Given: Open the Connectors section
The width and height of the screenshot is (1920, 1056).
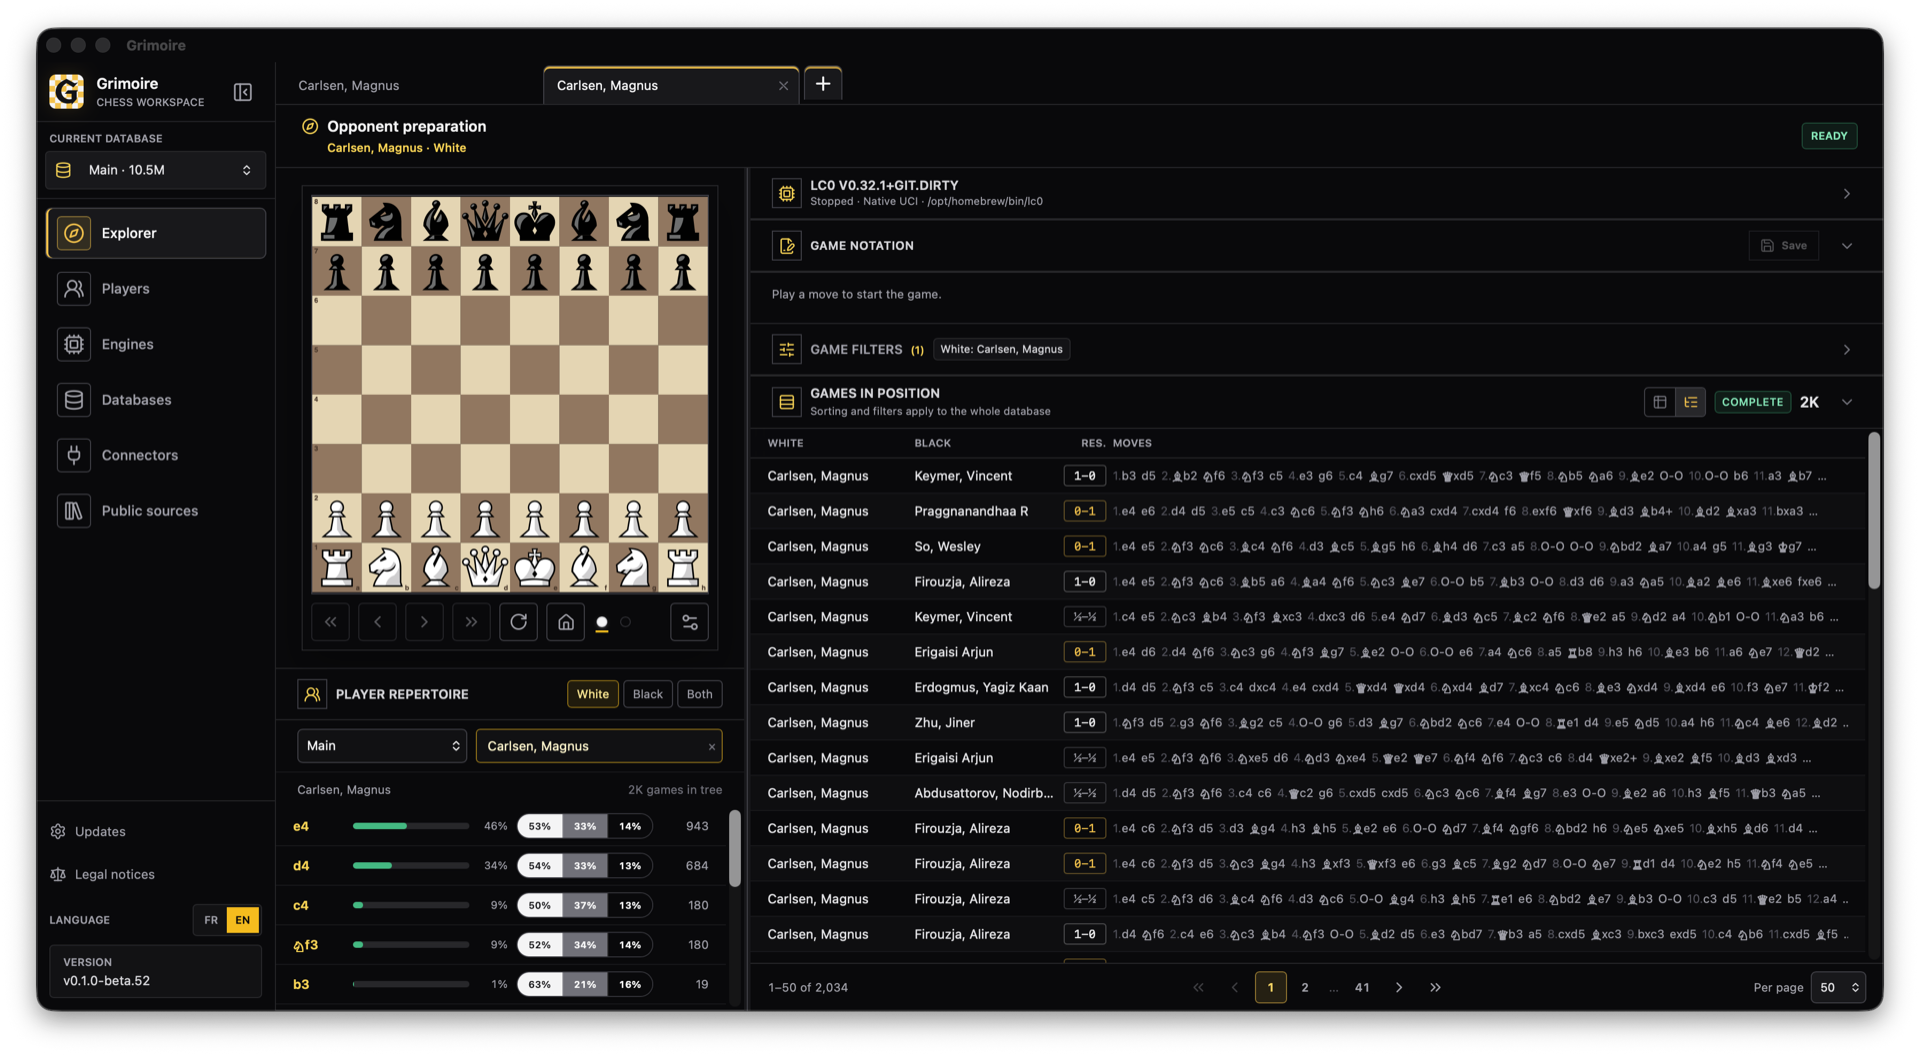Looking at the screenshot, I should pos(156,455).
